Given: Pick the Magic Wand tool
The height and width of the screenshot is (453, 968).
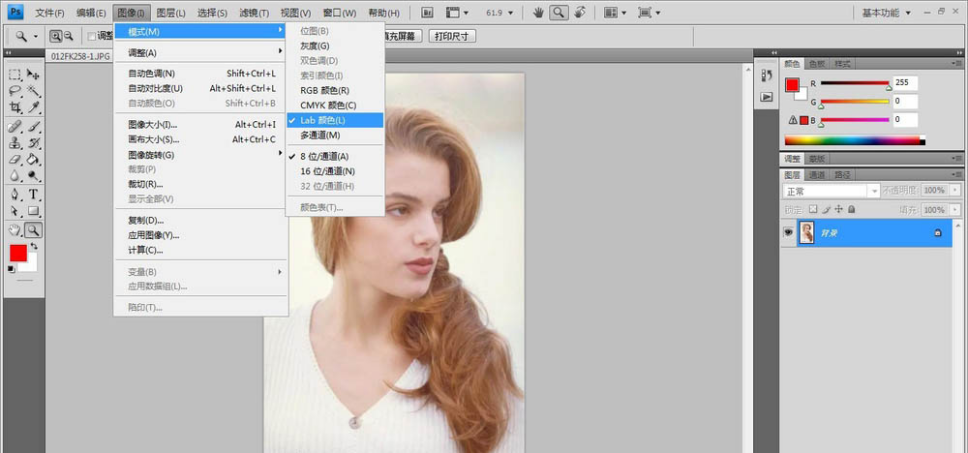Looking at the screenshot, I should pos(33,90).
